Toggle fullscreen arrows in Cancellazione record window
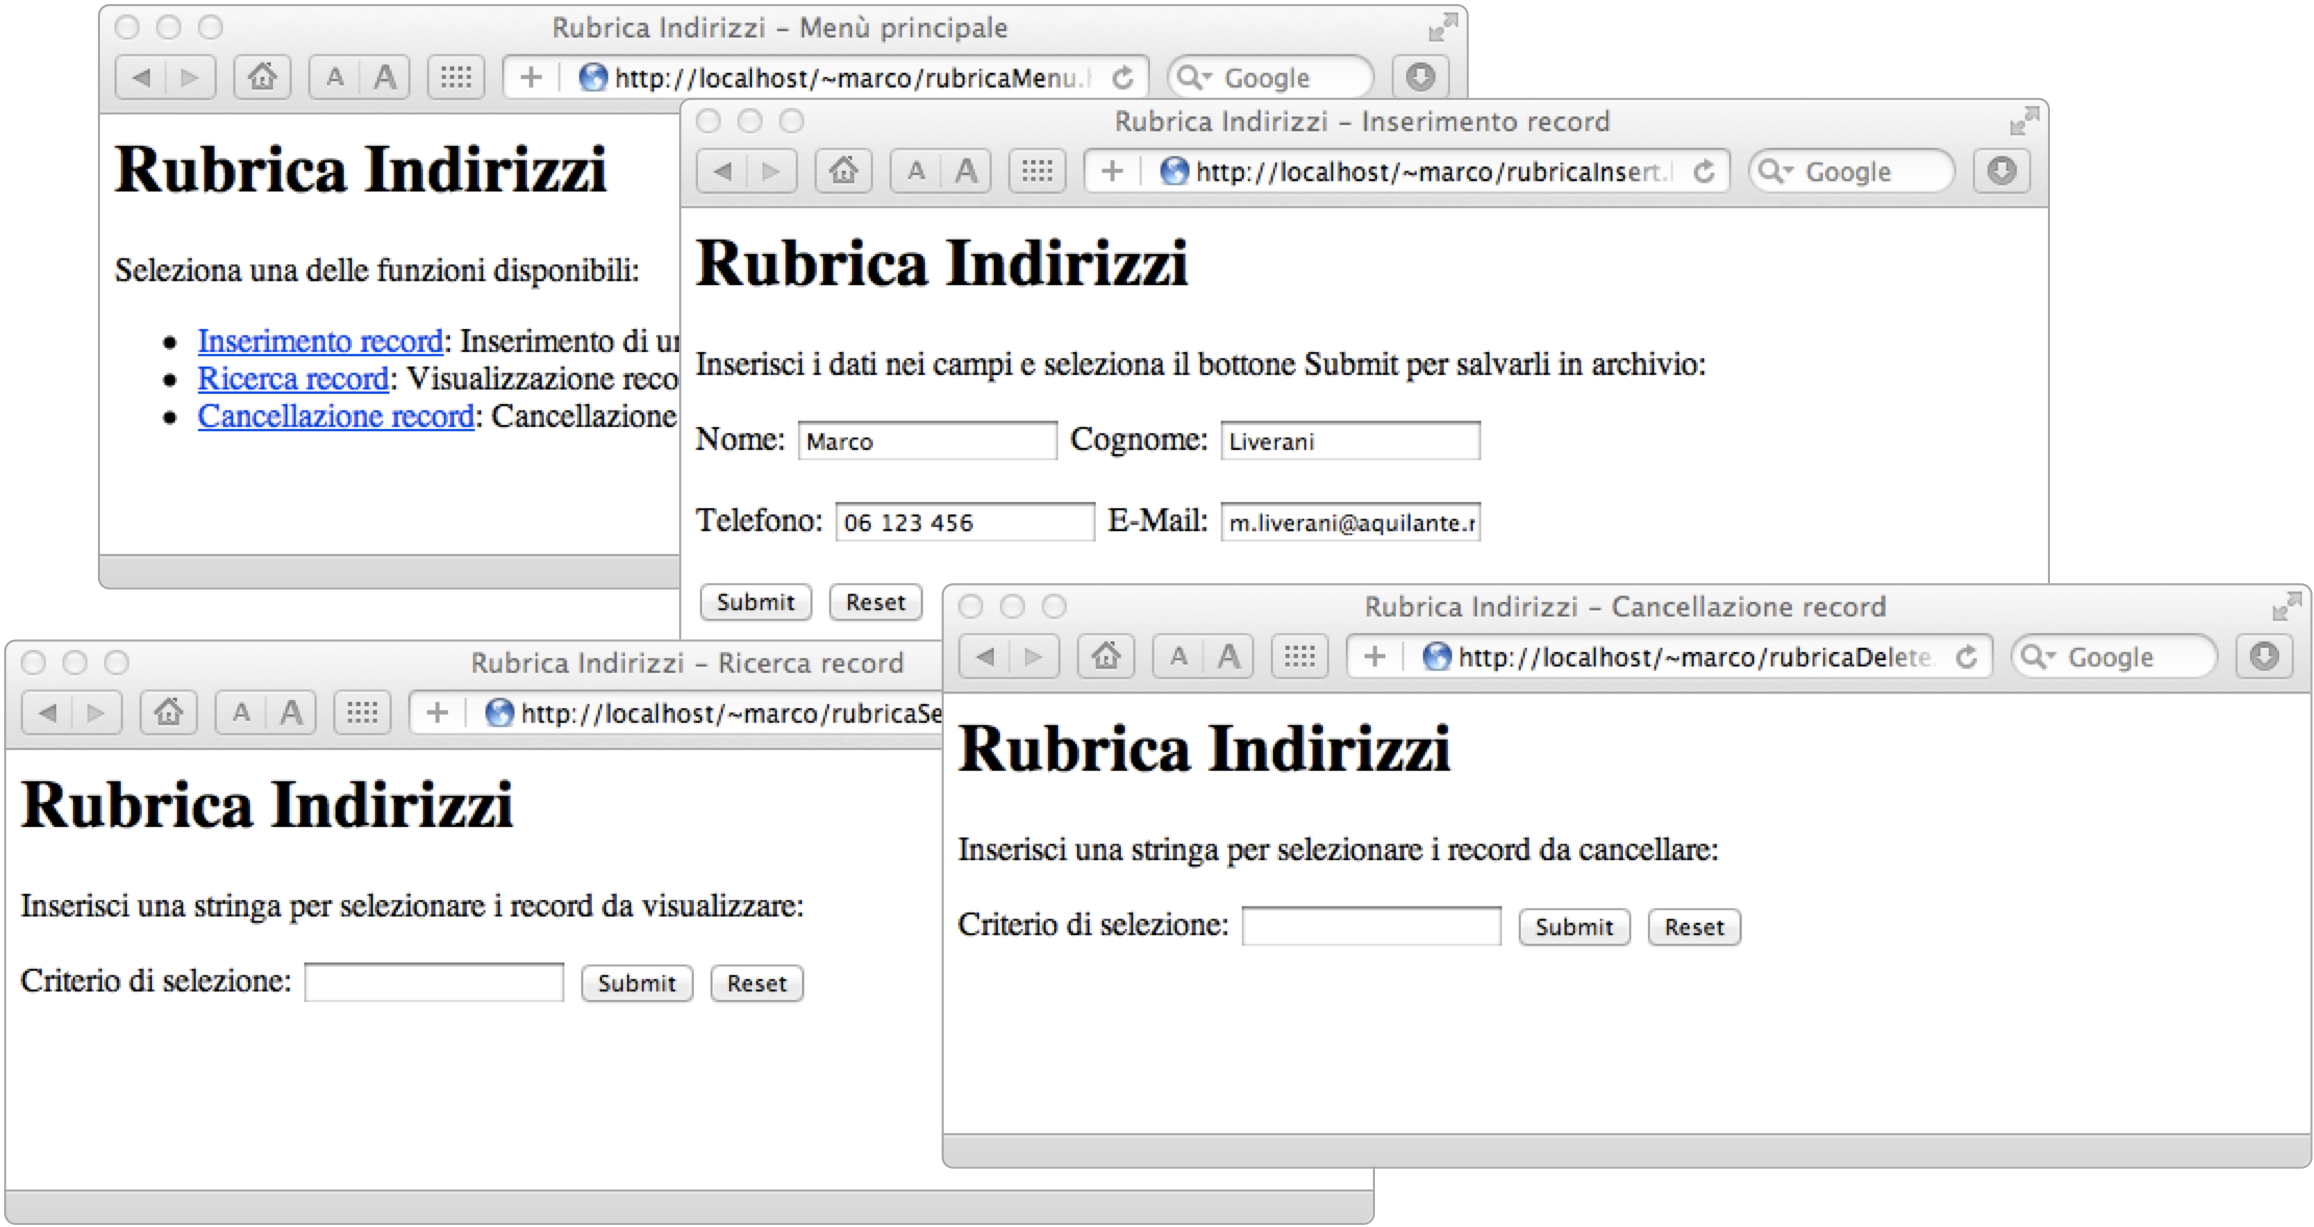 (x=2287, y=606)
